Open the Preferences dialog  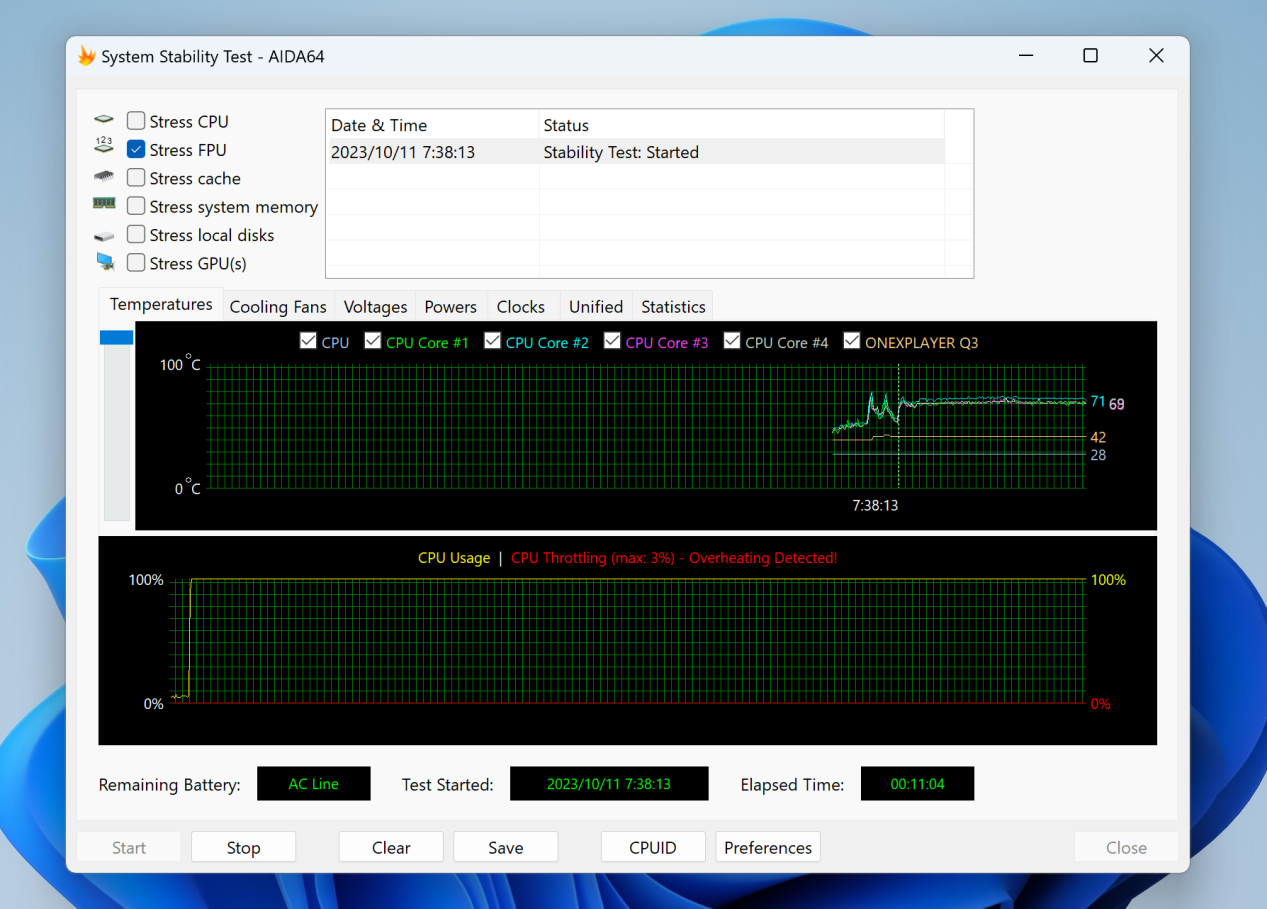pyautogui.click(x=767, y=848)
